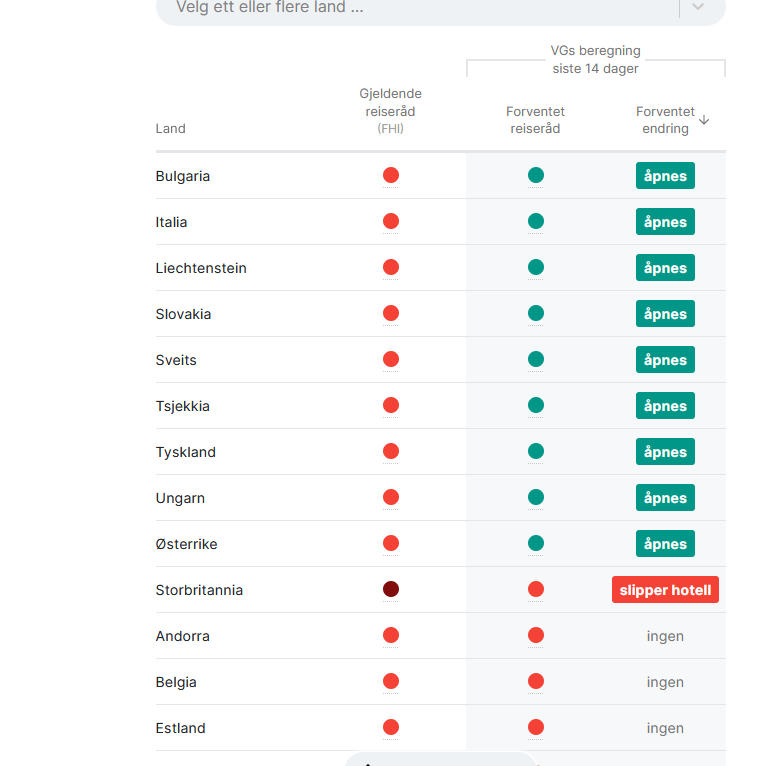Open the country selector dropdown arrow
This screenshot has width=773, height=766.
click(x=698, y=7)
